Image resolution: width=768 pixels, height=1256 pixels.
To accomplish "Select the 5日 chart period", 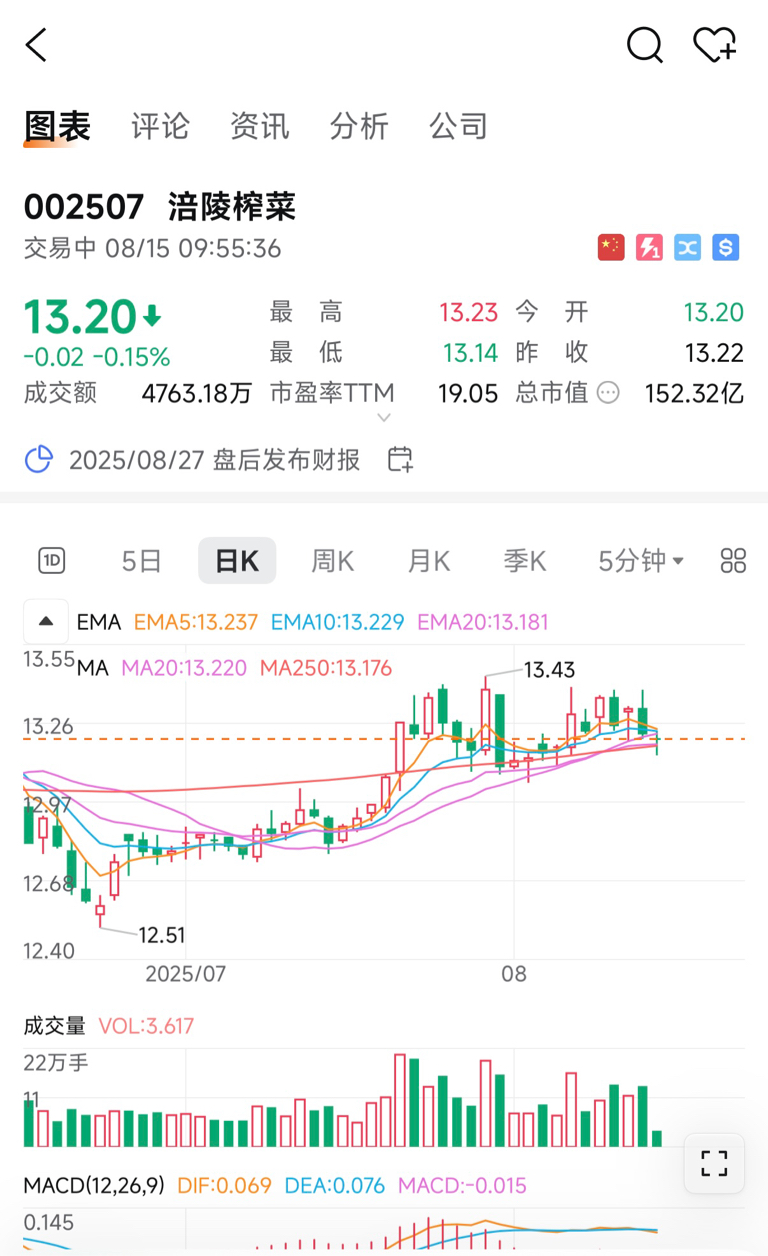I will 142,561.
